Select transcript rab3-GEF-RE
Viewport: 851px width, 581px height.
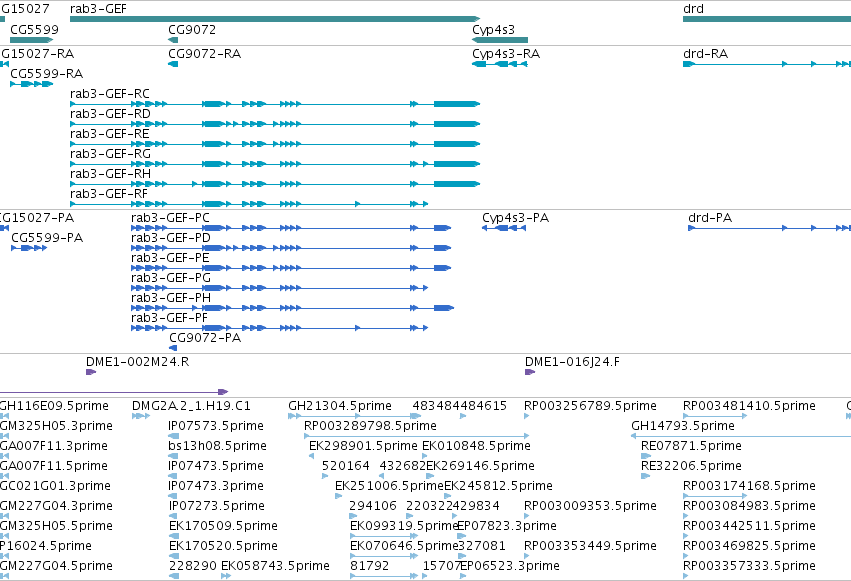coord(275,144)
